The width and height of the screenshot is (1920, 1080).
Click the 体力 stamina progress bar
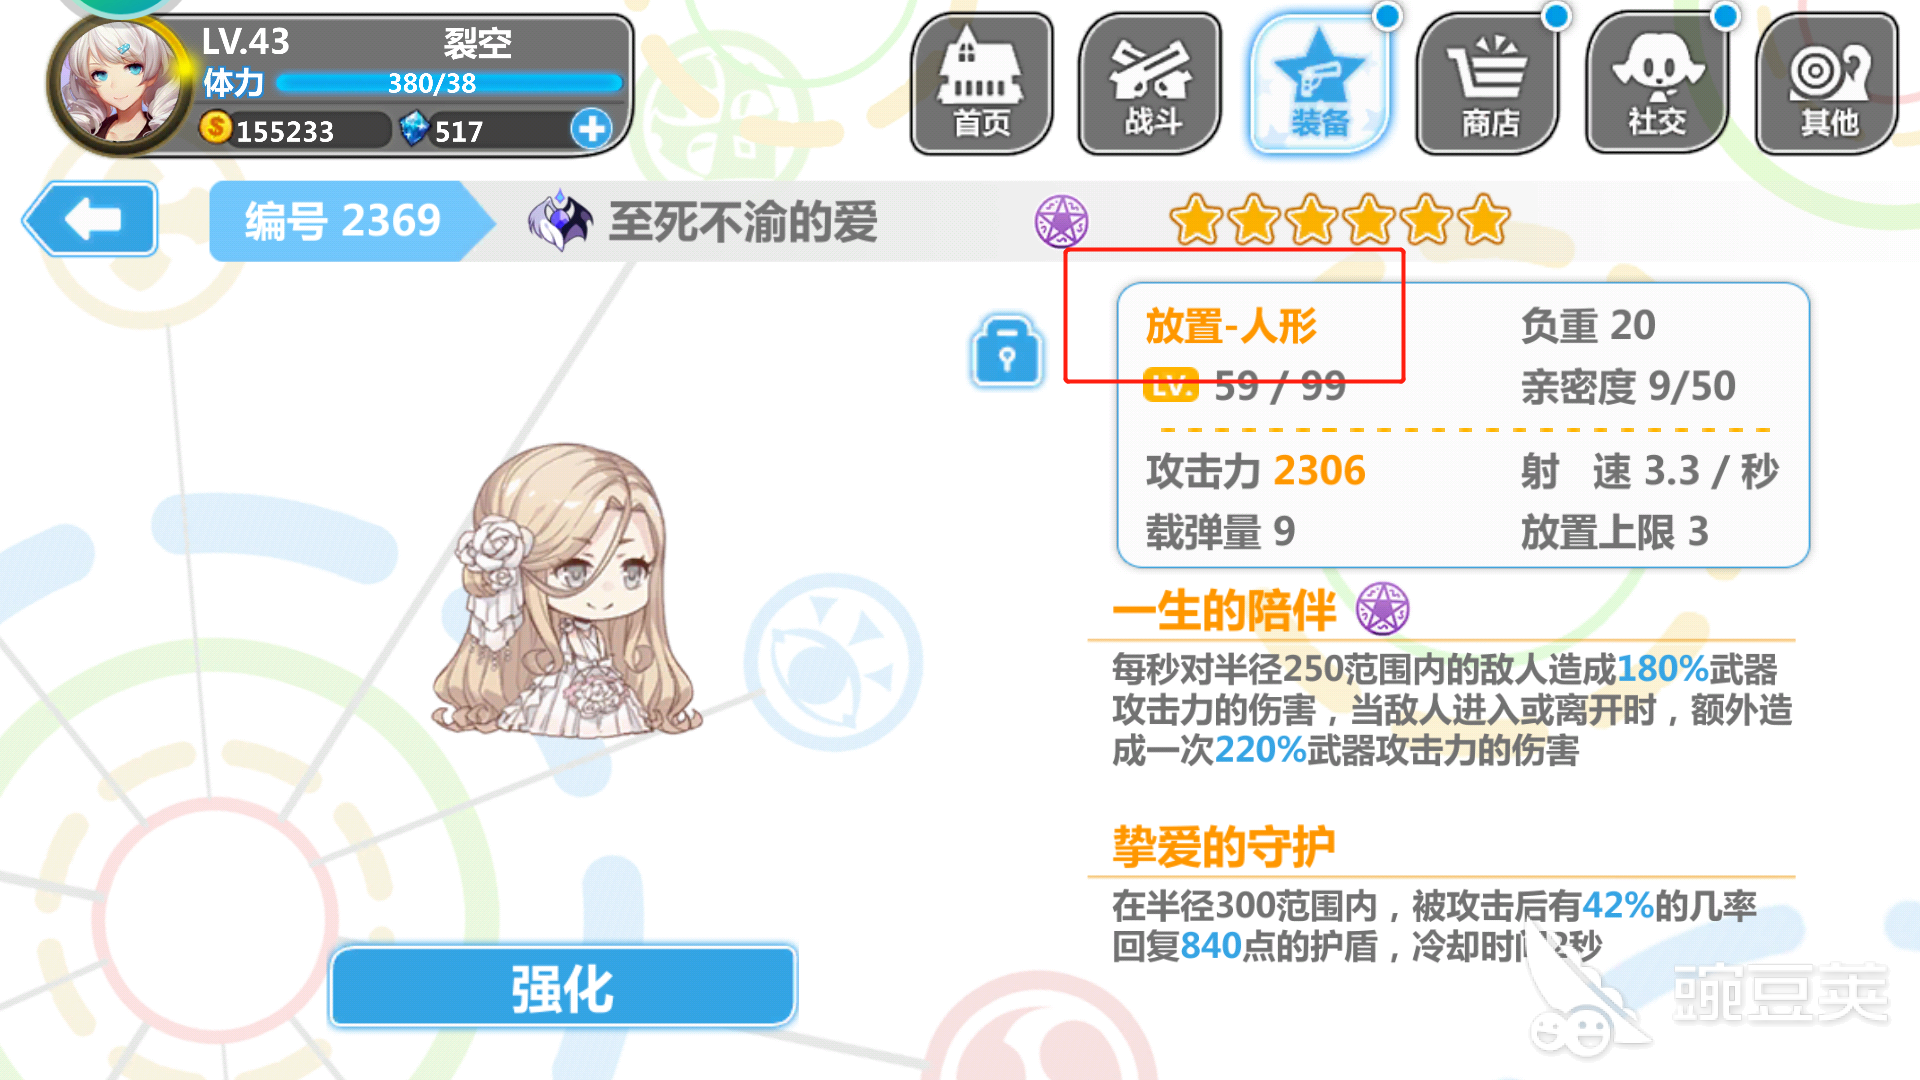(449, 83)
